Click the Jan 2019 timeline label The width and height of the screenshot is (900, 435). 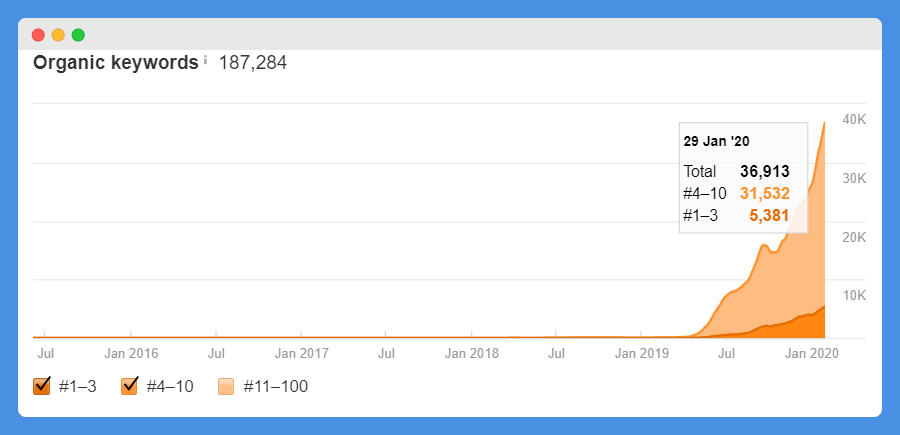642,353
